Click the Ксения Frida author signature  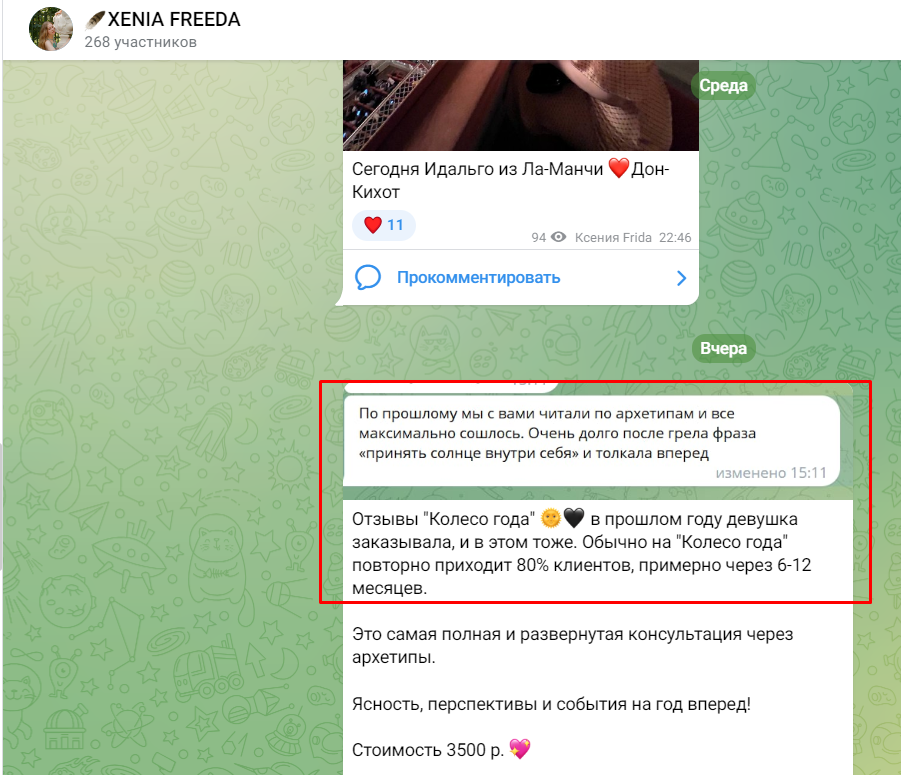point(613,237)
